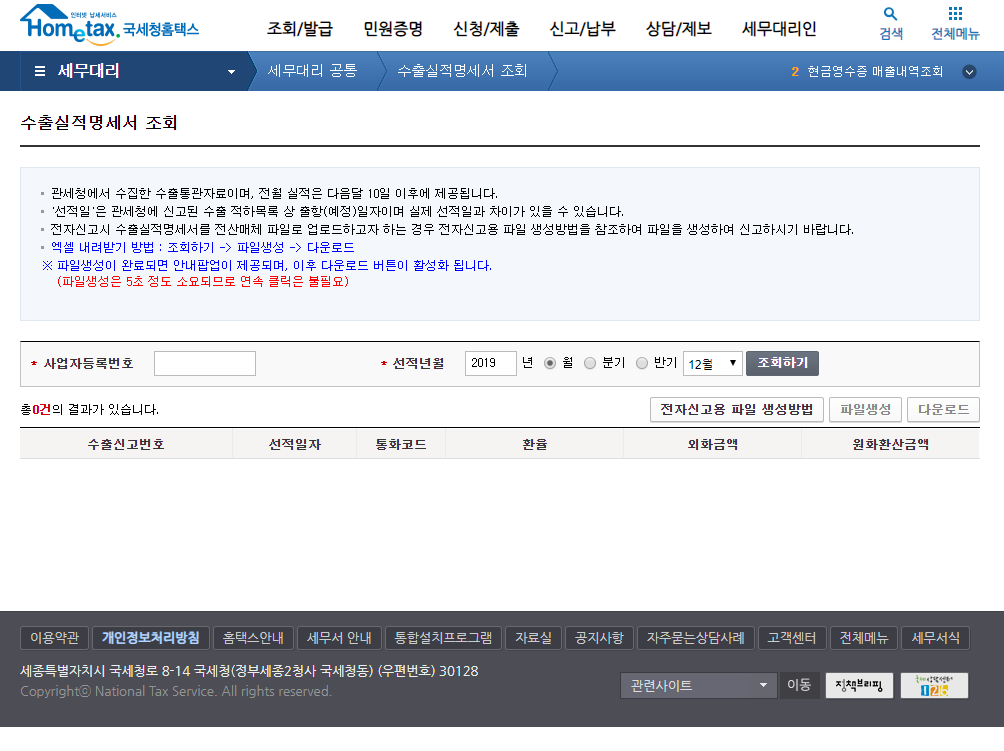
Task: Open the 신고/납부 menu
Action: coord(582,28)
